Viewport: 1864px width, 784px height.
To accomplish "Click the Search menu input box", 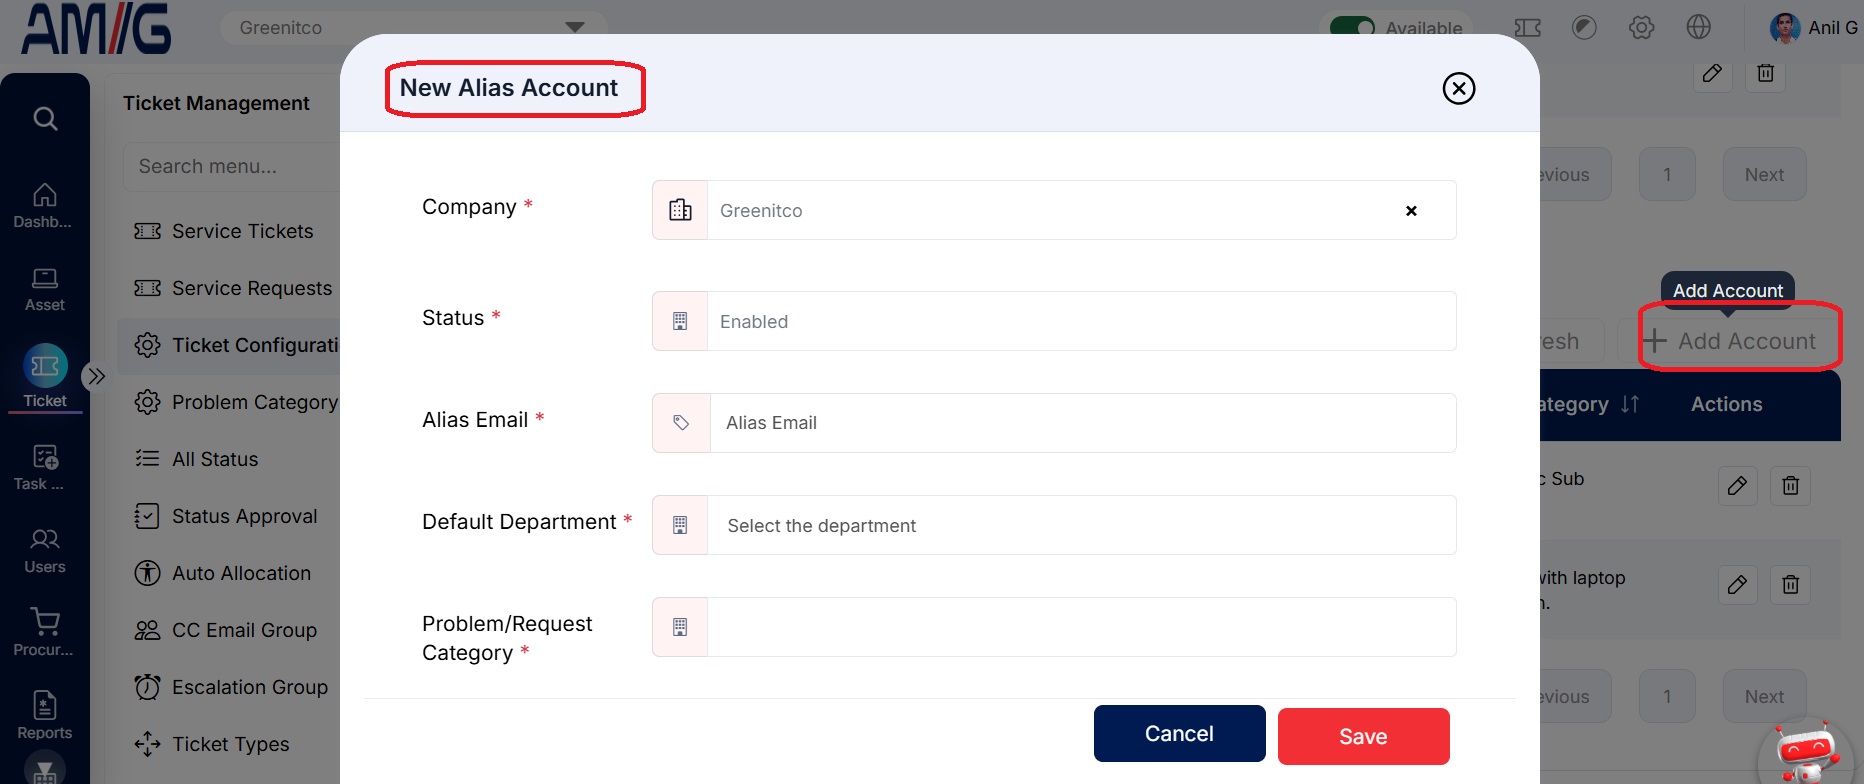I will coord(232,166).
